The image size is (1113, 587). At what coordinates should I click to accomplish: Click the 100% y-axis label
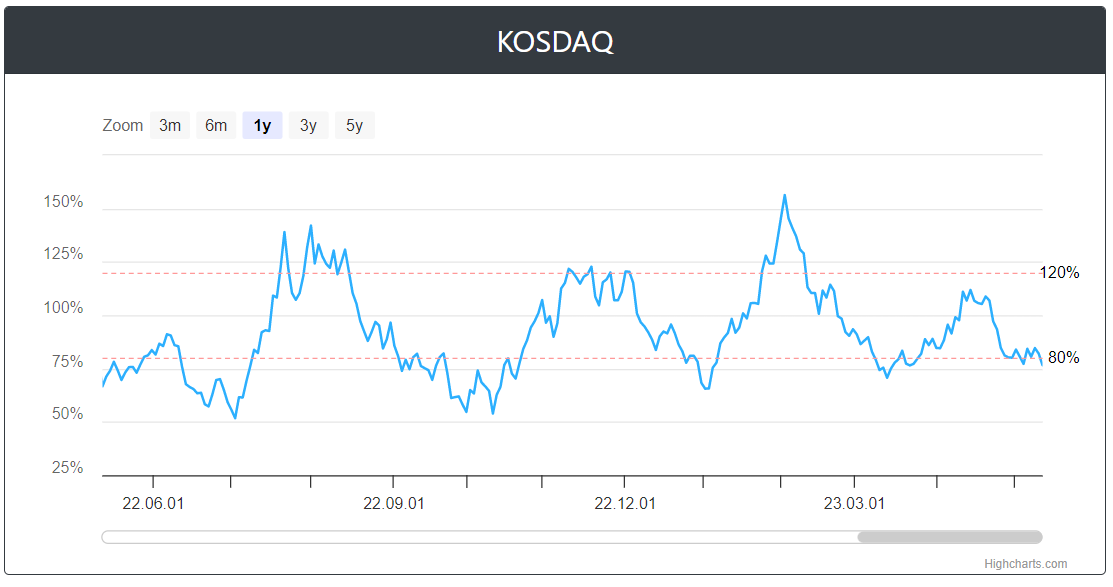coord(63,308)
